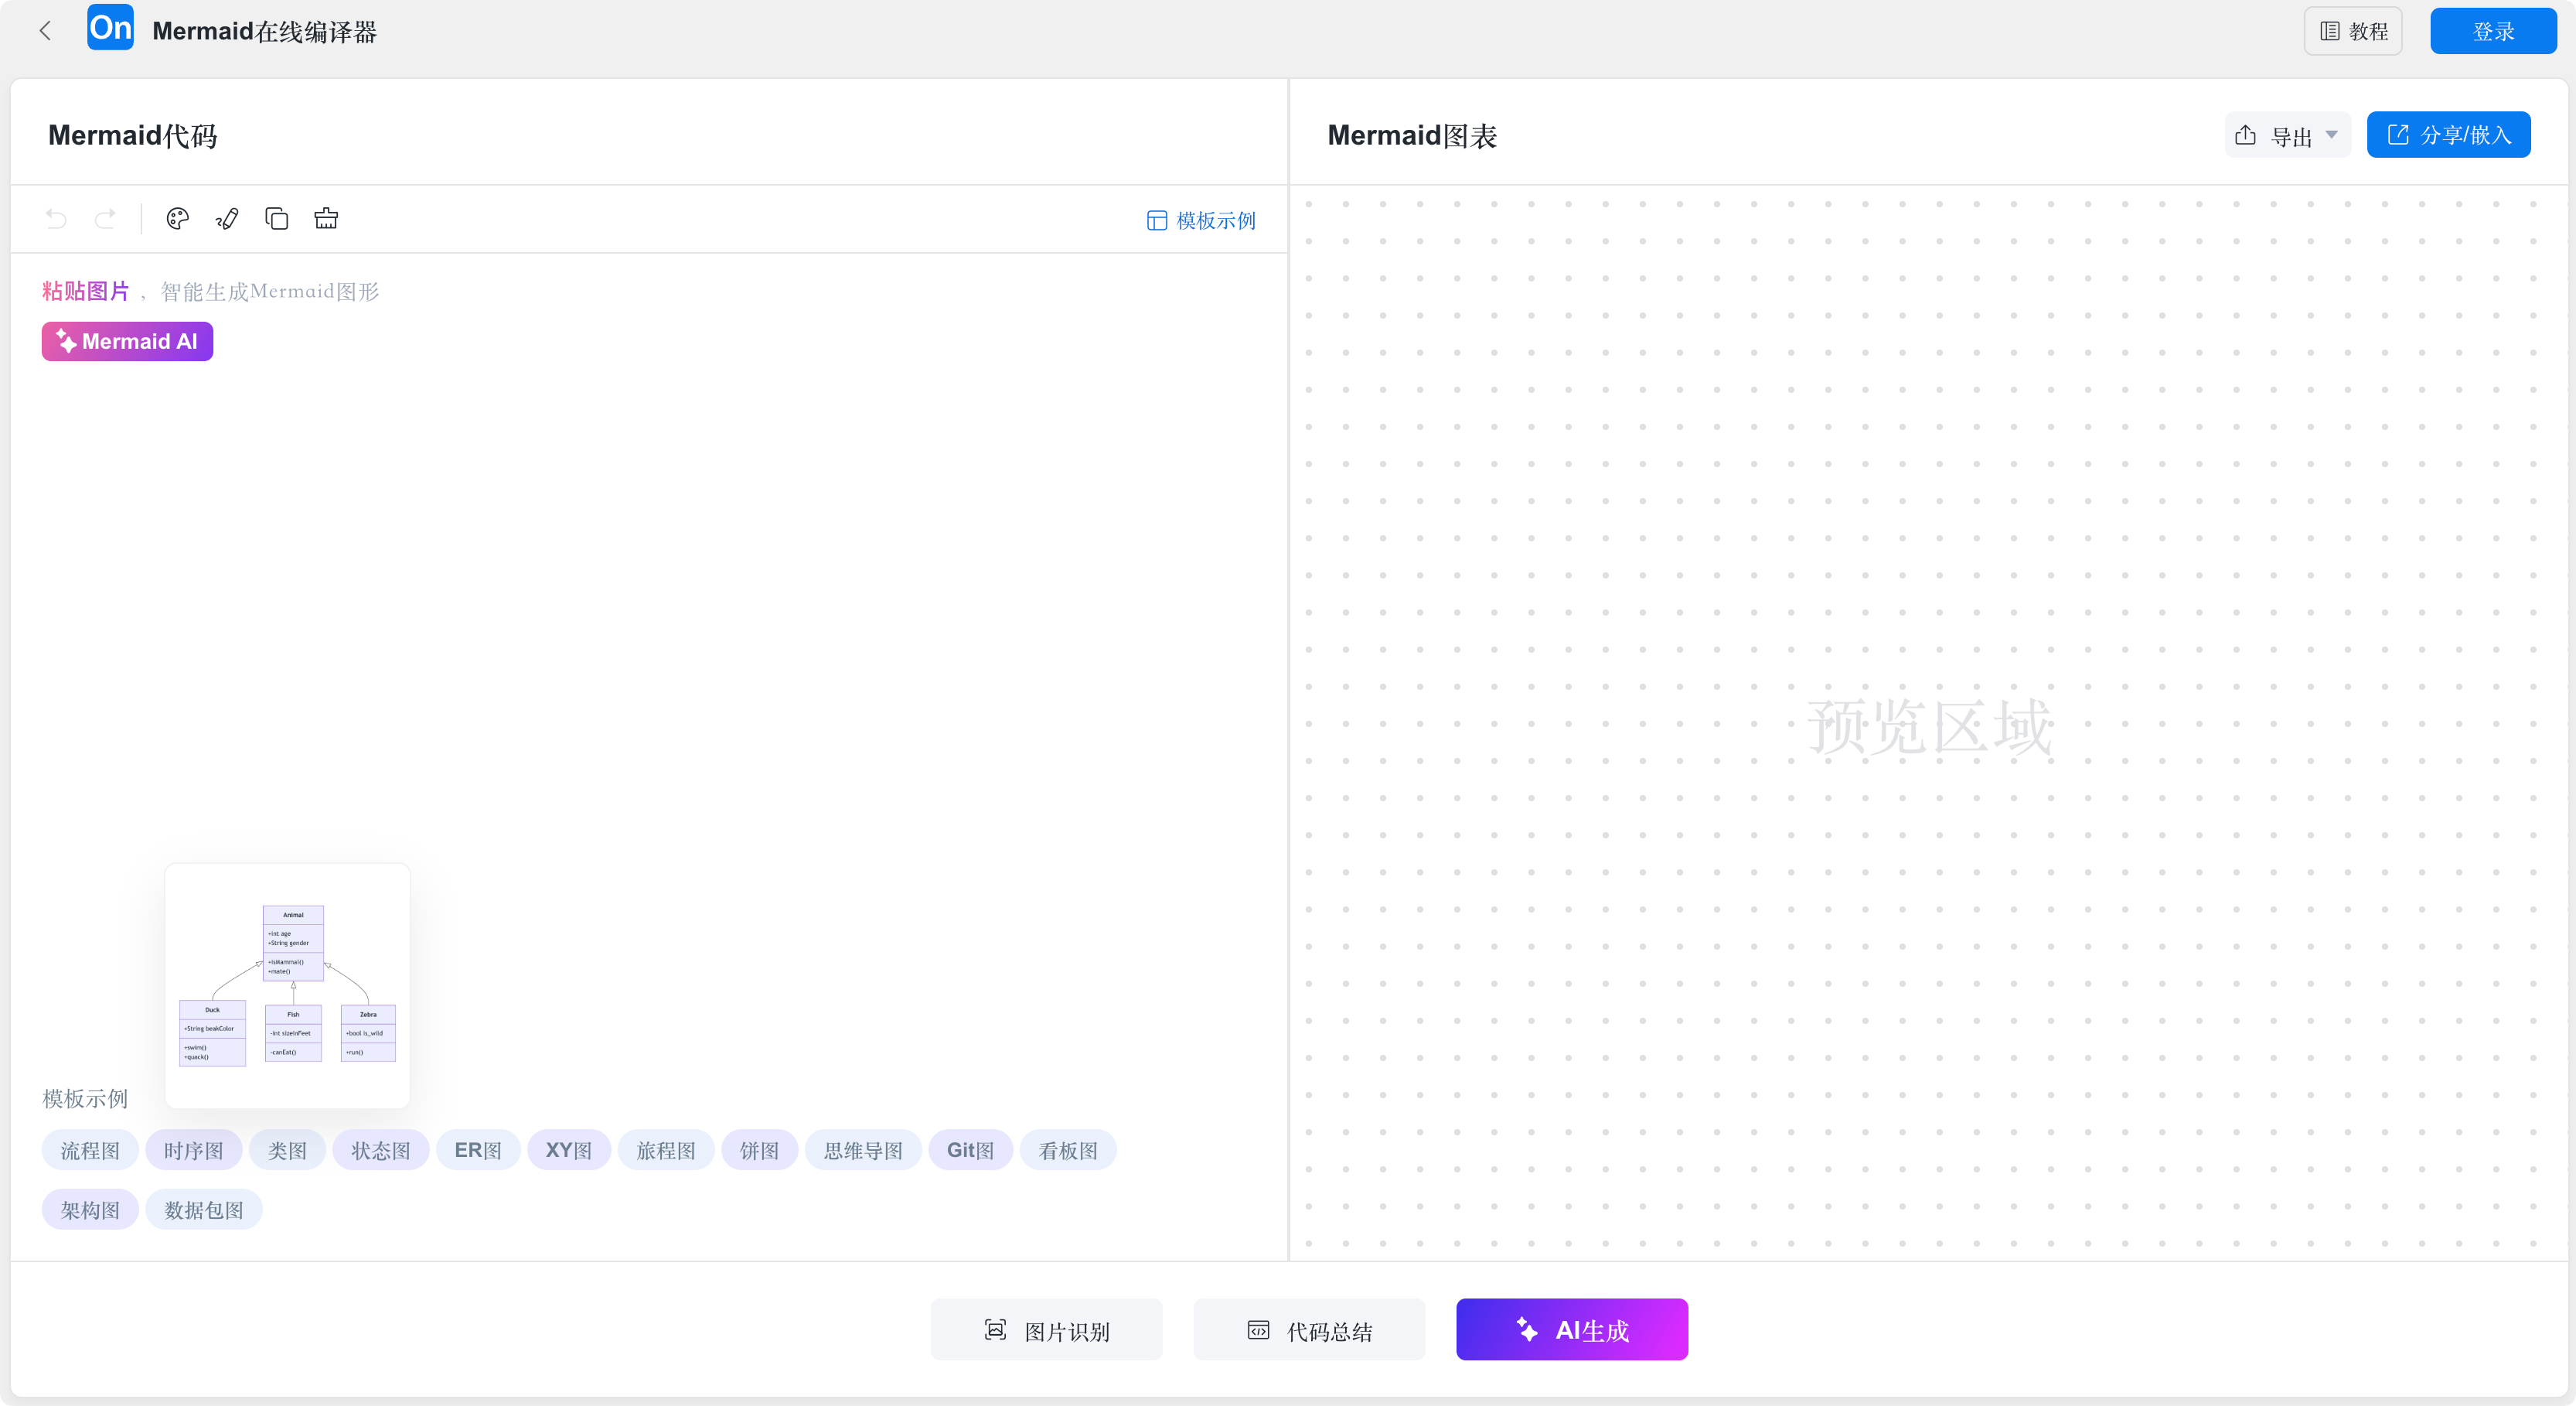Click the 图片识别 image recognition button

pyautogui.click(x=1046, y=1330)
